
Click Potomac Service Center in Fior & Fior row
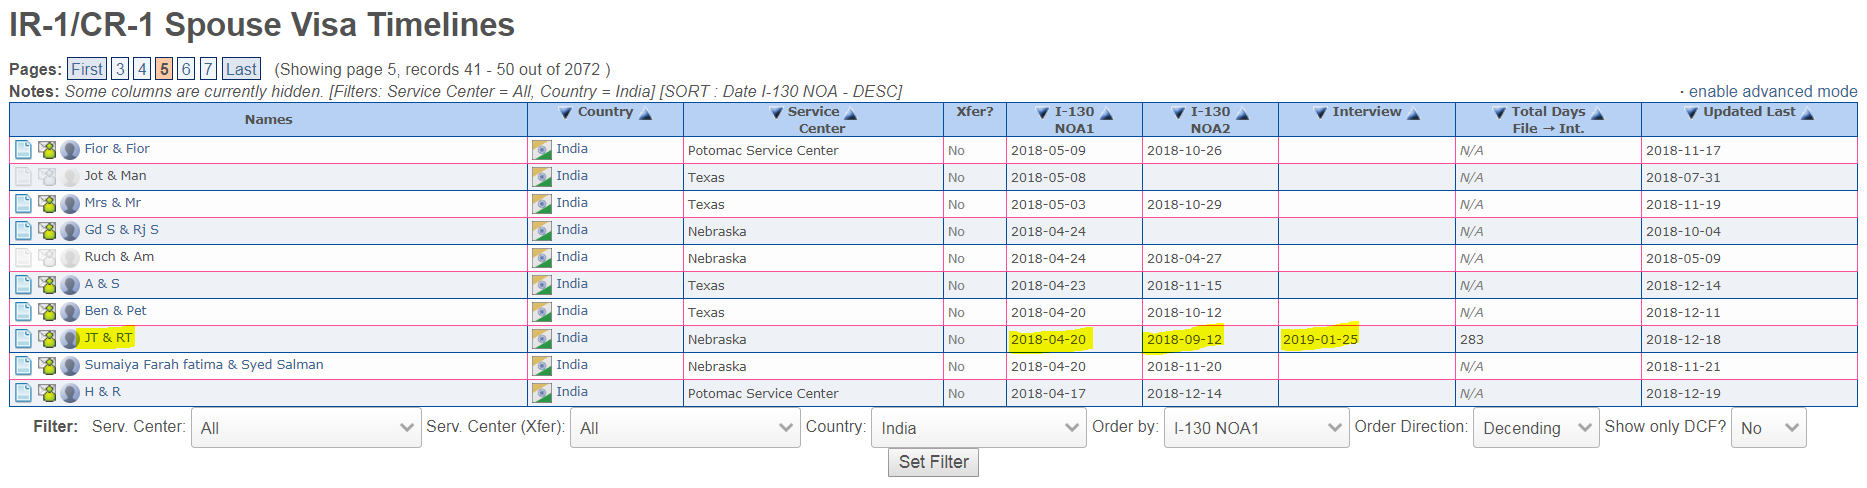tap(763, 150)
